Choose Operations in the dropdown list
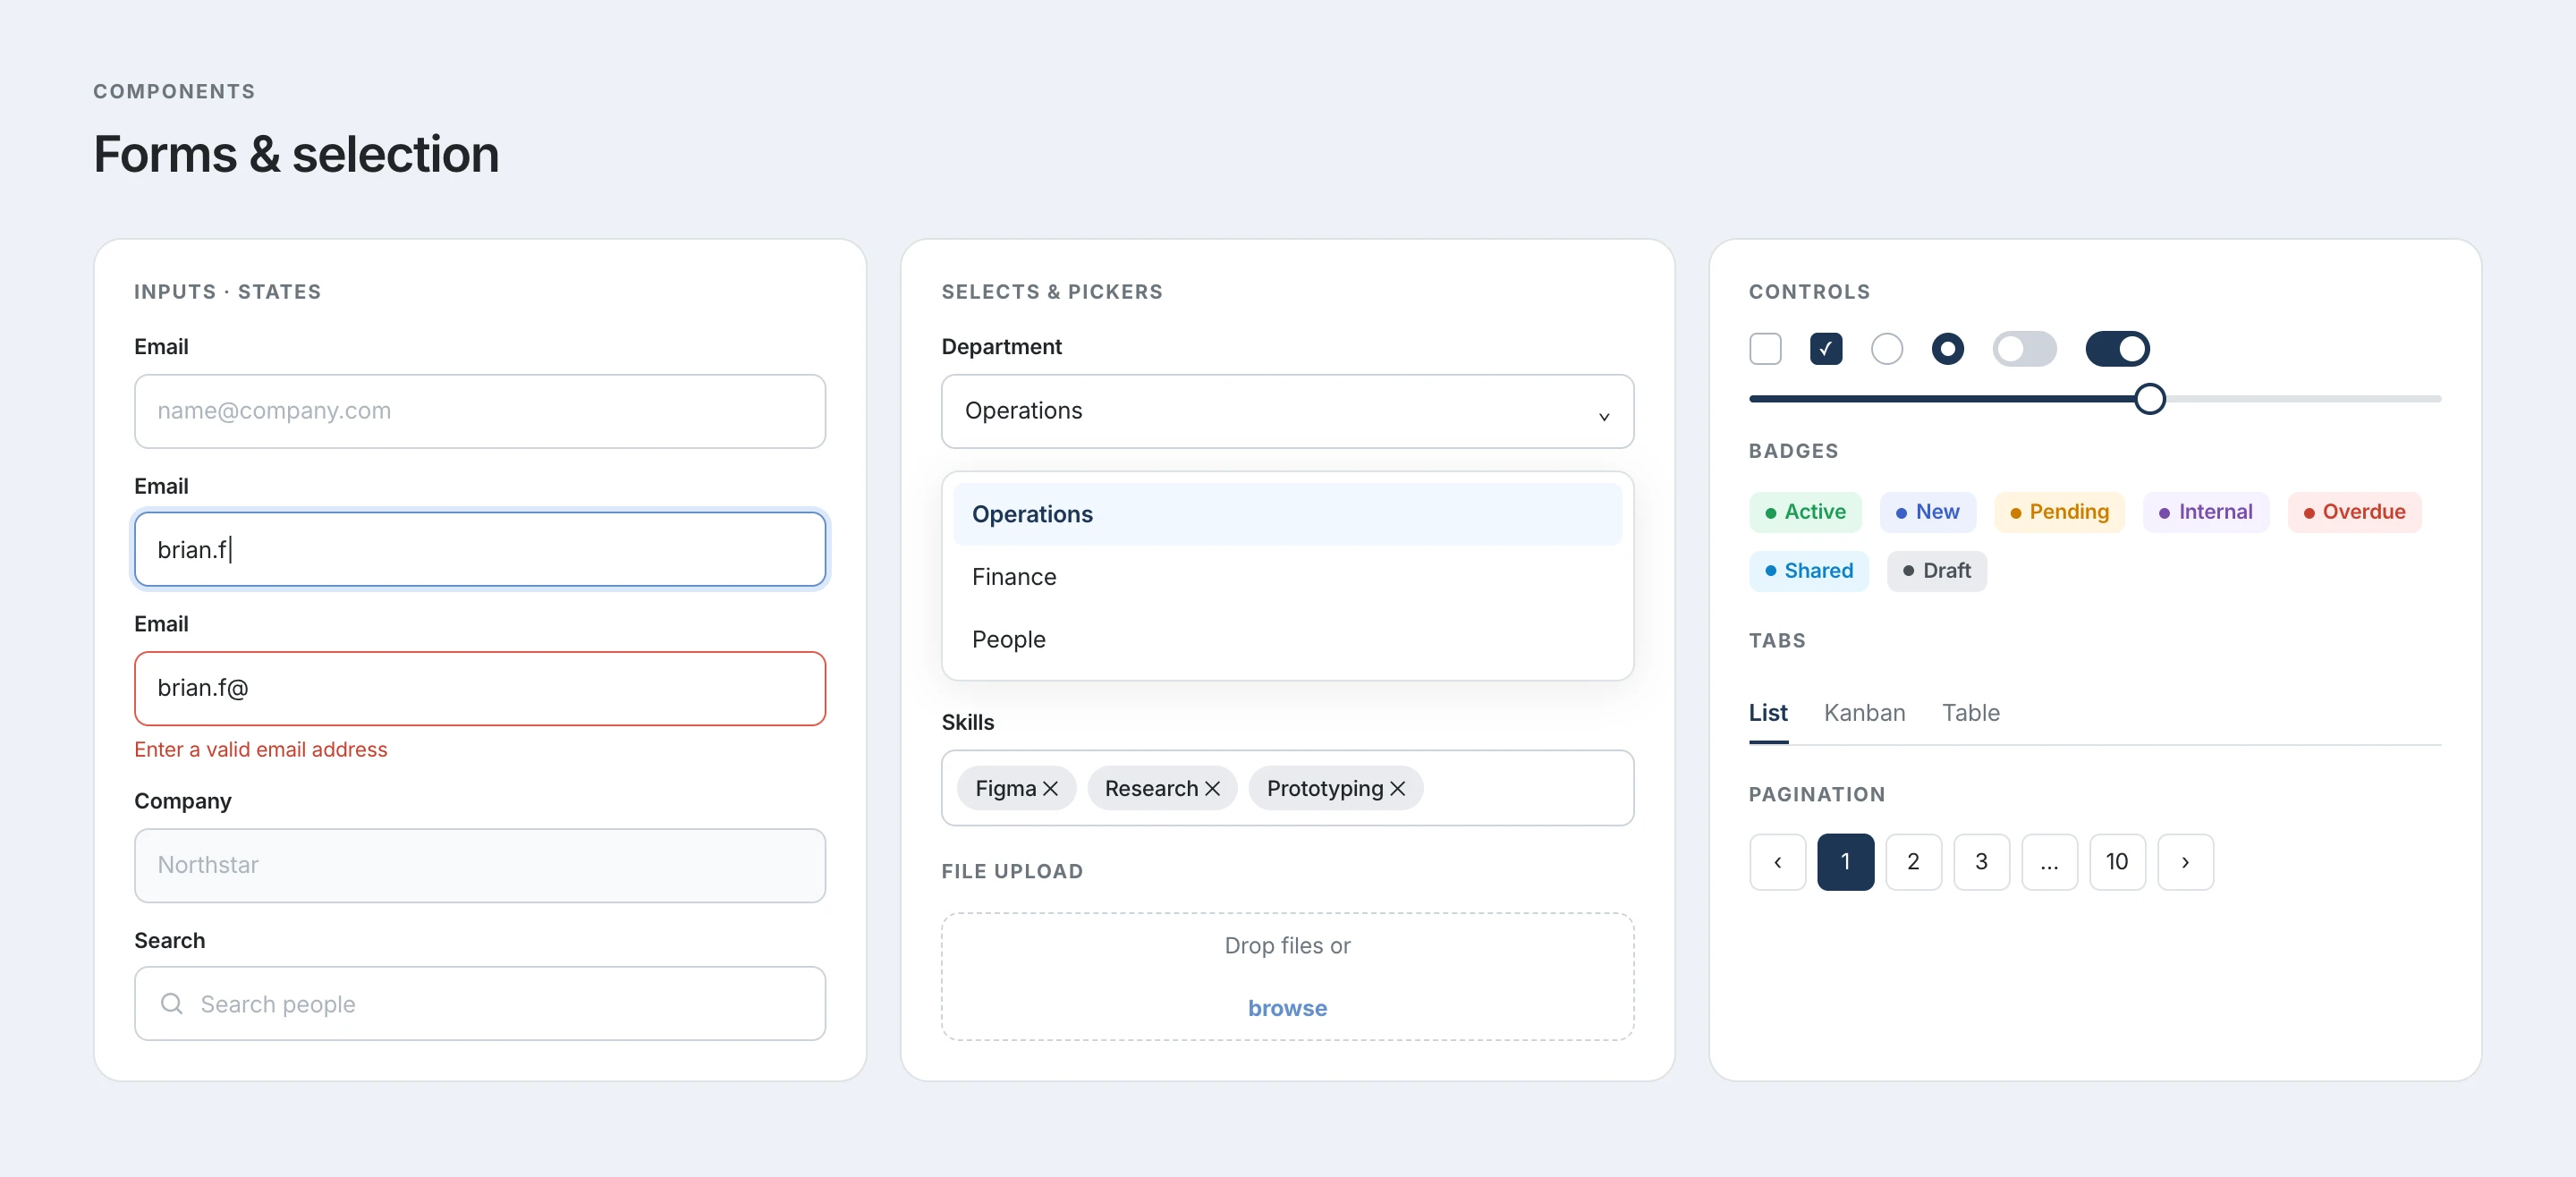The image size is (2576, 1177). 1287,514
